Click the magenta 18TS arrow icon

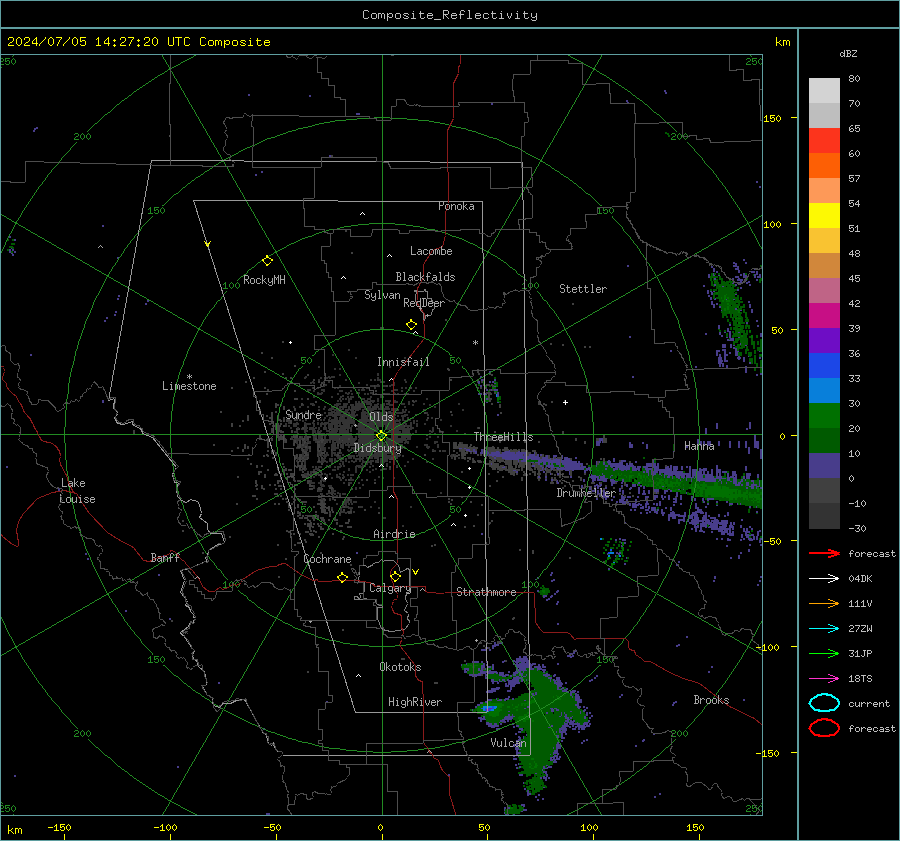coord(824,679)
